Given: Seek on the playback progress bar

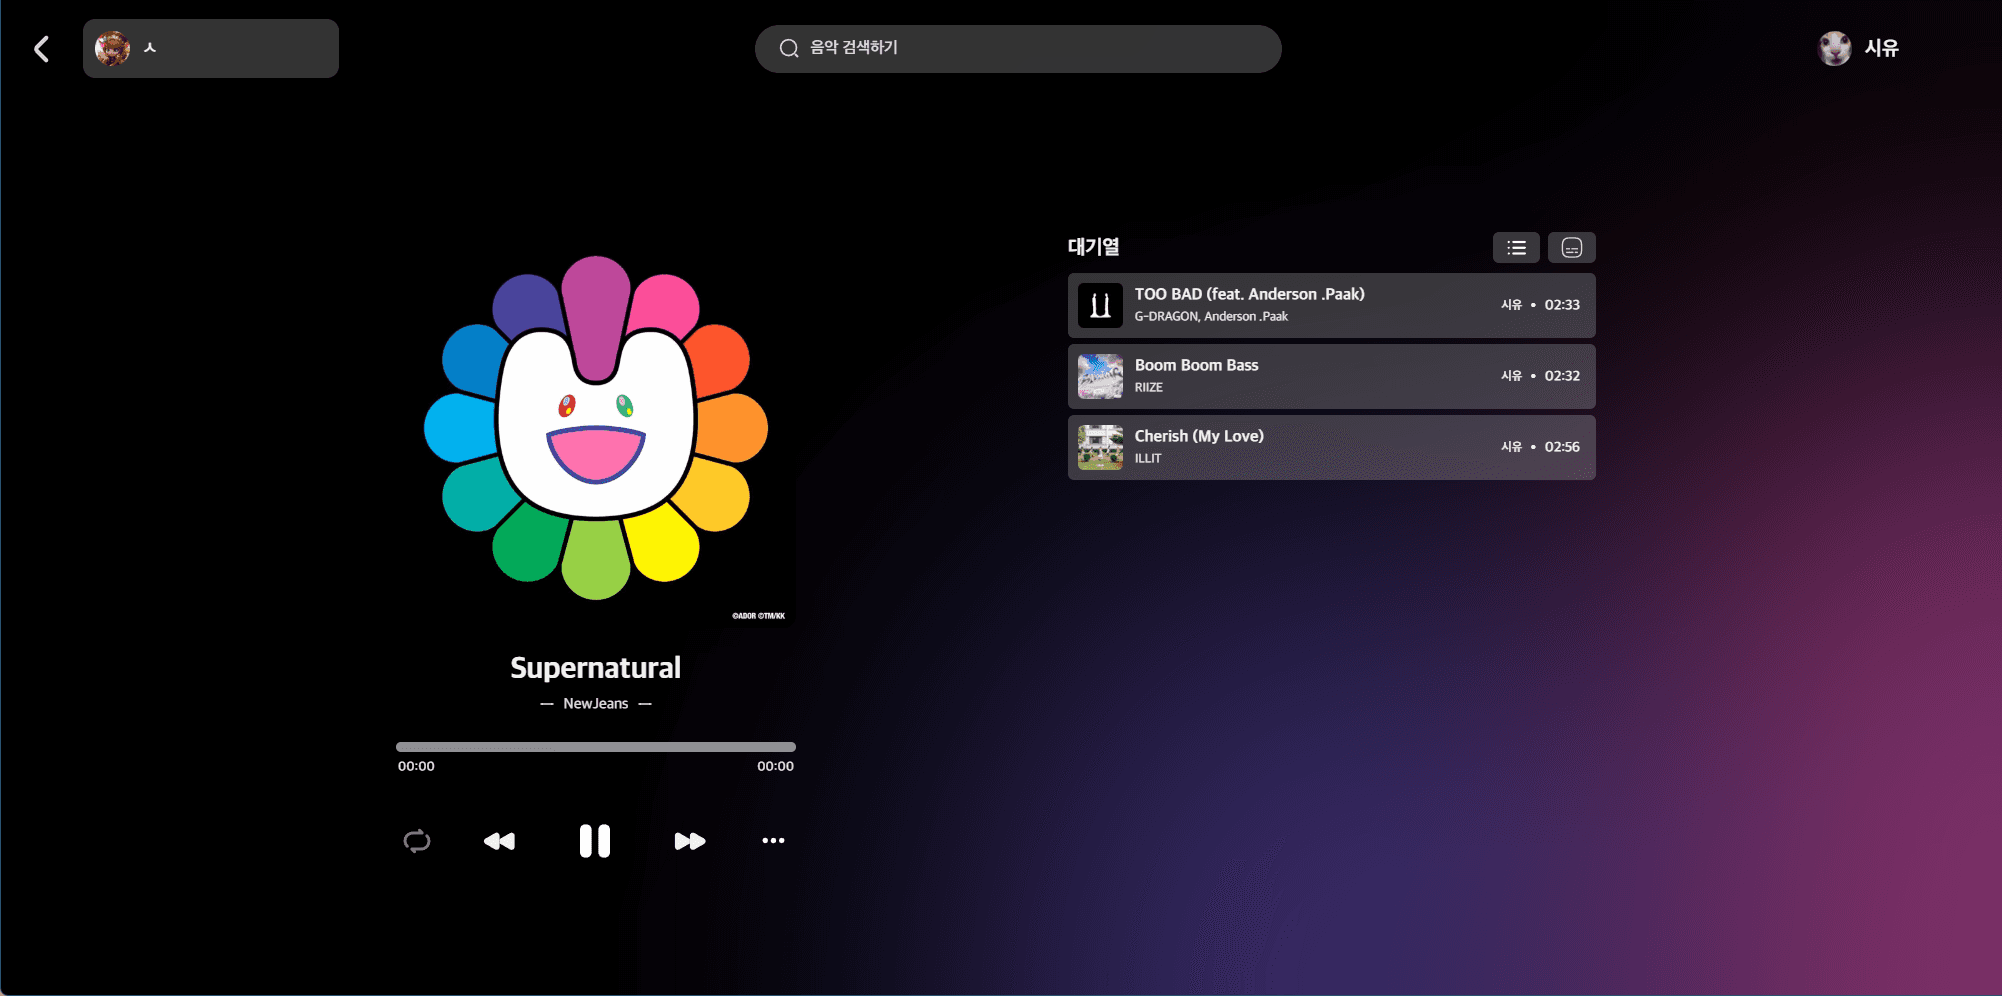Looking at the screenshot, I should tap(596, 747).
